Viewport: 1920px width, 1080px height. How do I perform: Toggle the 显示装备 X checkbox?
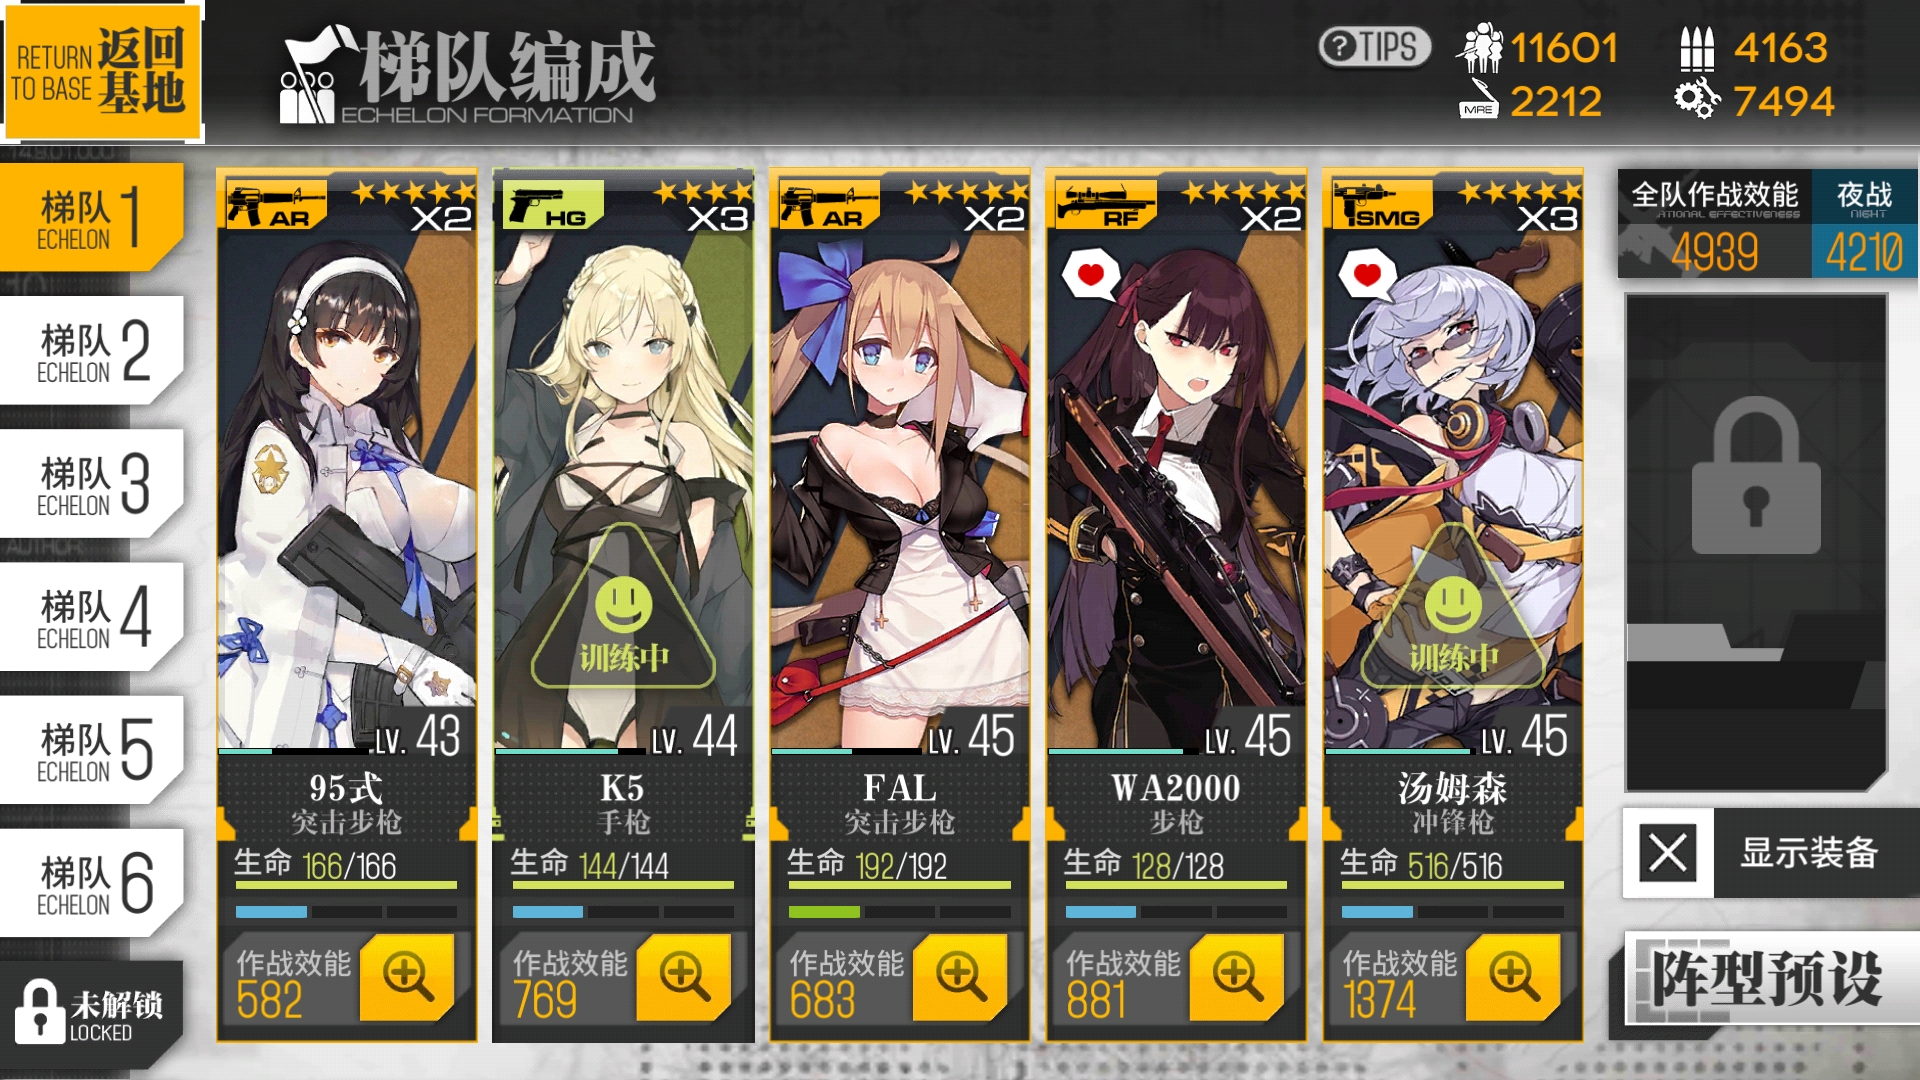1668,853
